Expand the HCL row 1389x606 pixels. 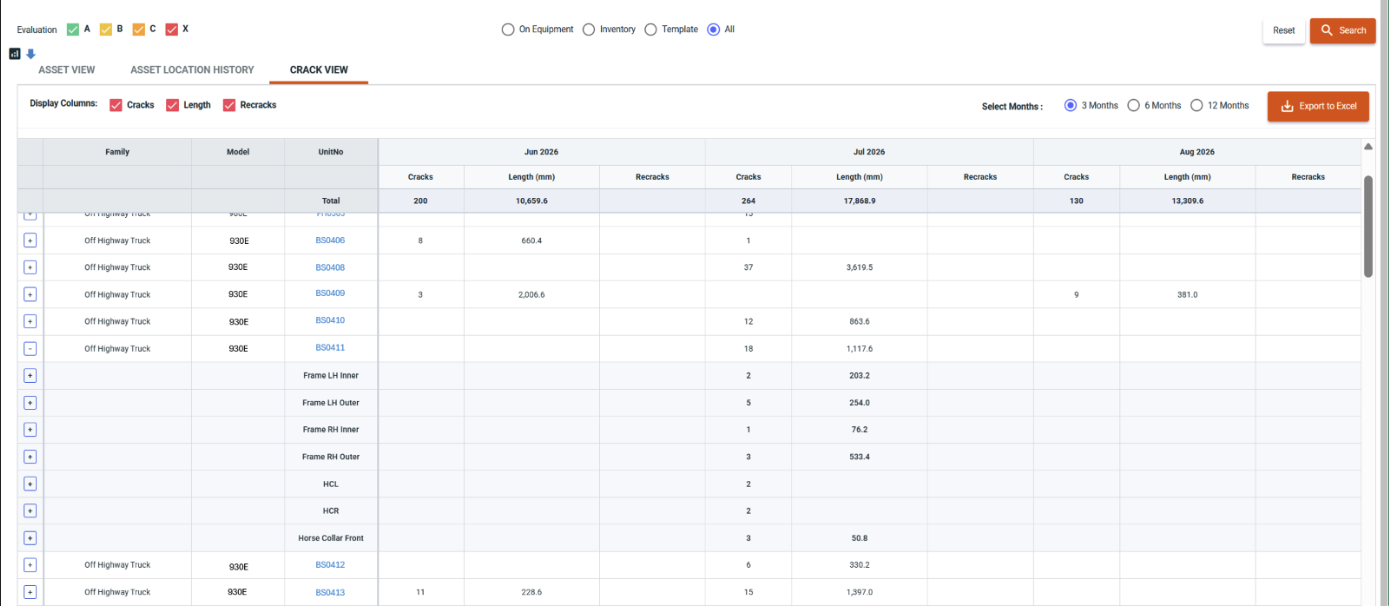pyautogui.click(x=30, y=484)
